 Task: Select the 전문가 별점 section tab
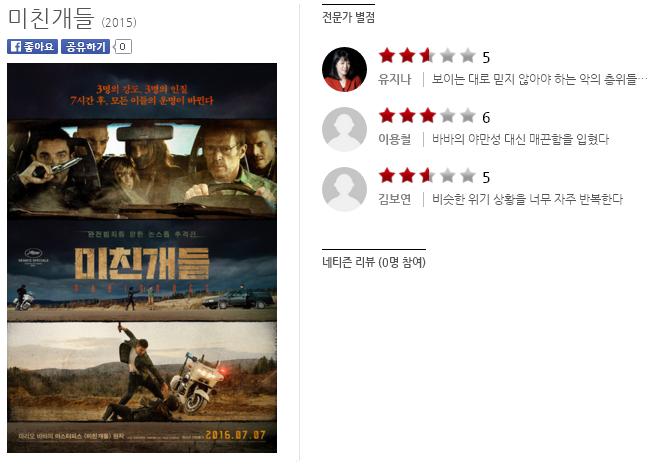348,17
